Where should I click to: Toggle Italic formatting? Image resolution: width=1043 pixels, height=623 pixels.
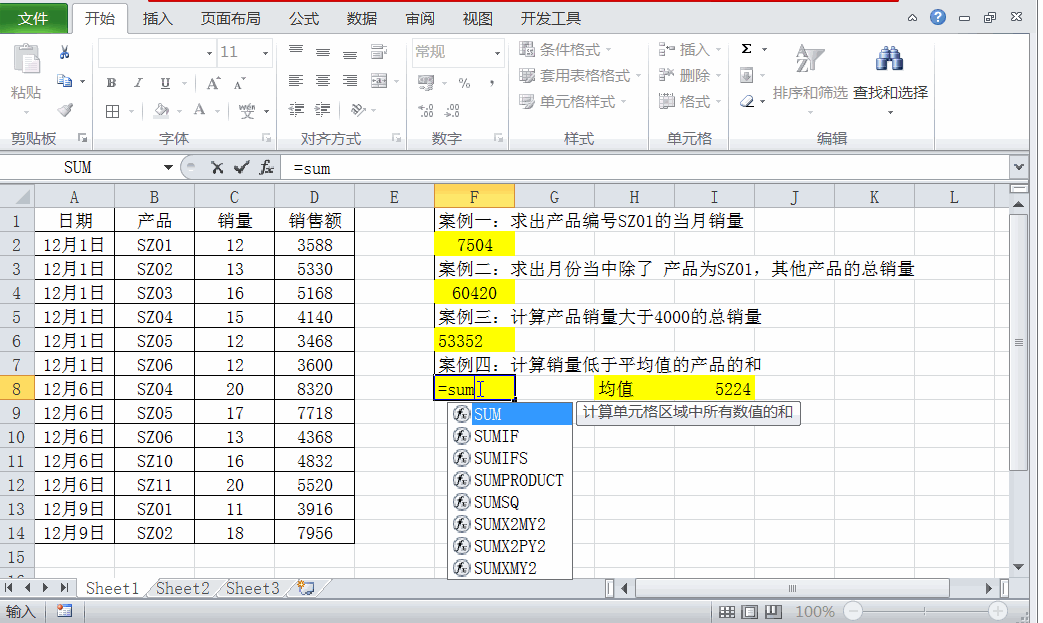(138, 83)
